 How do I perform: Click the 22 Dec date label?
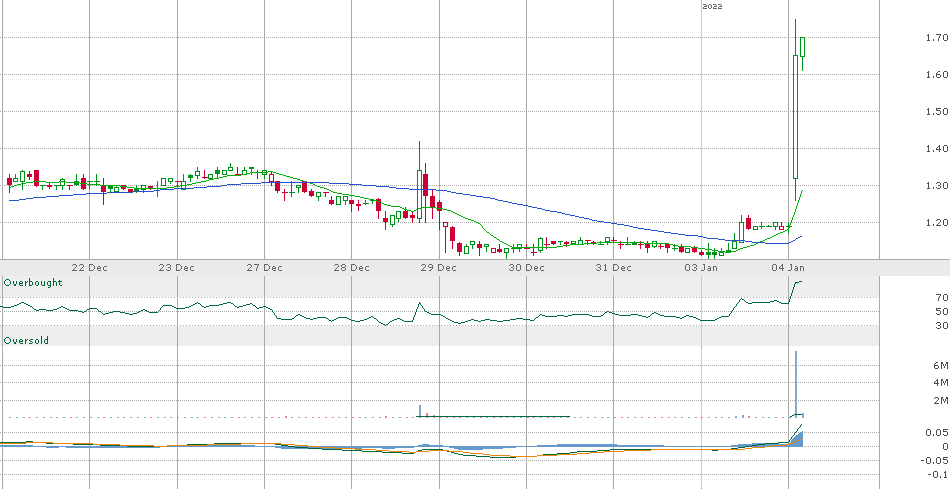(89, 268)
